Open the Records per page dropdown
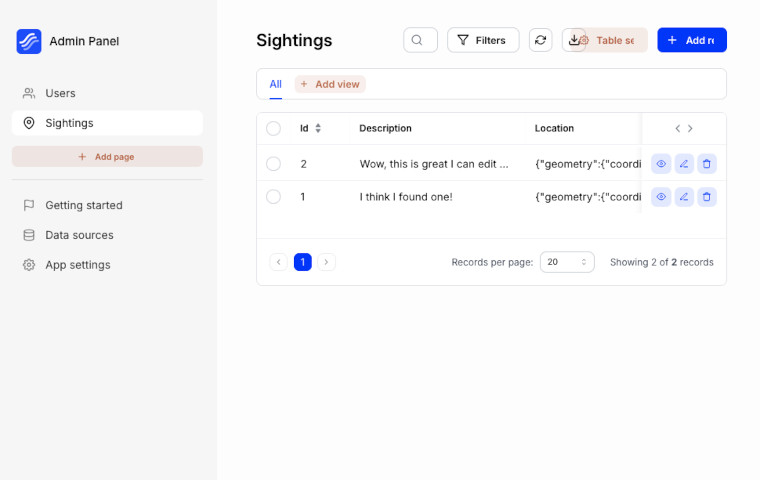 [567, 262]
